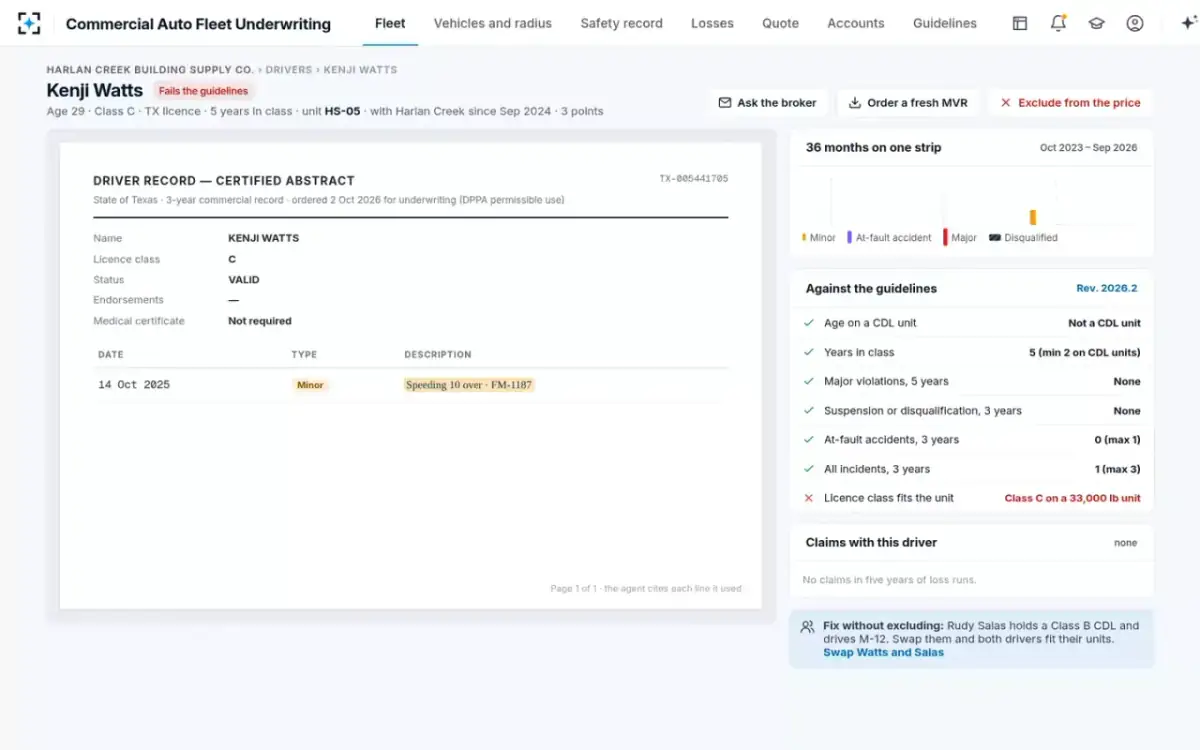Click the Ask the broker button
The width and height of the screenshot is (1200, 750).
pyautogui.click(x=768, y=103)
